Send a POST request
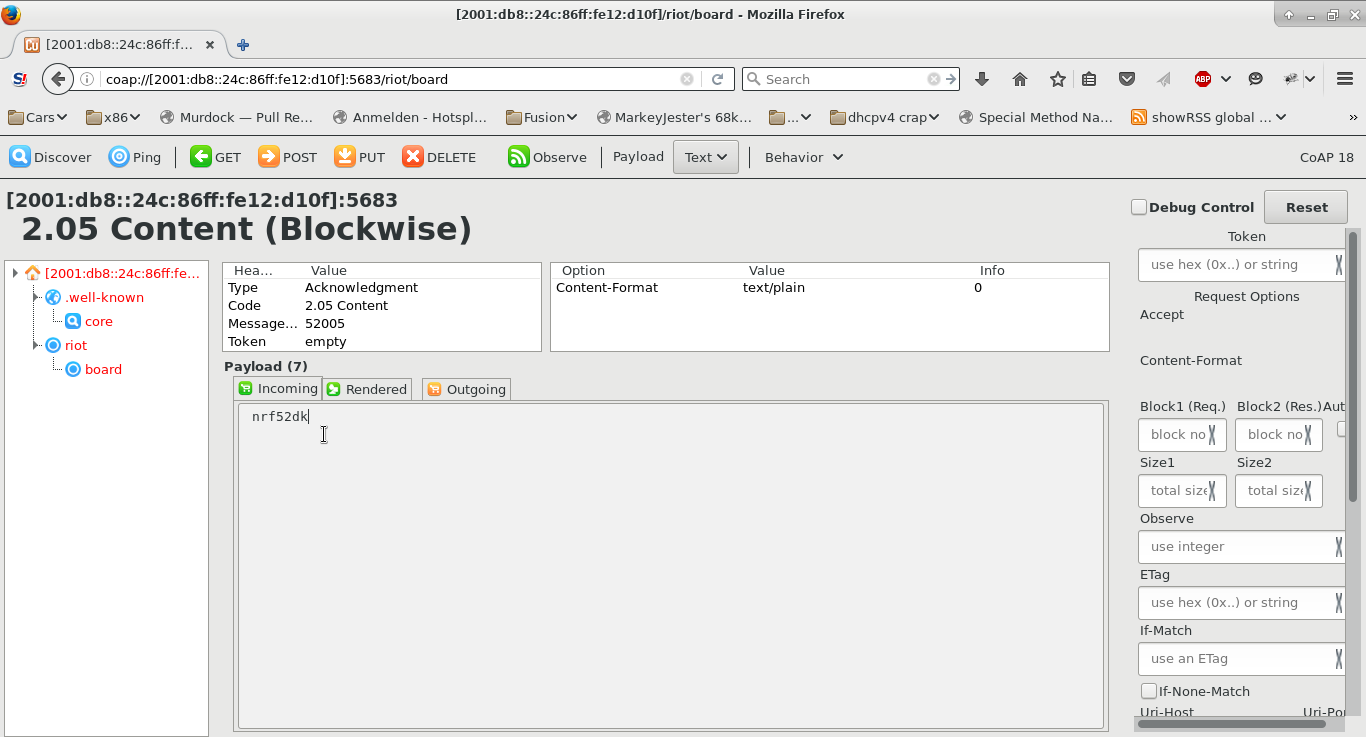Image resolution: width=1366 pixels, height=737 pixels. pyautogui.click(x=287, y=157)
